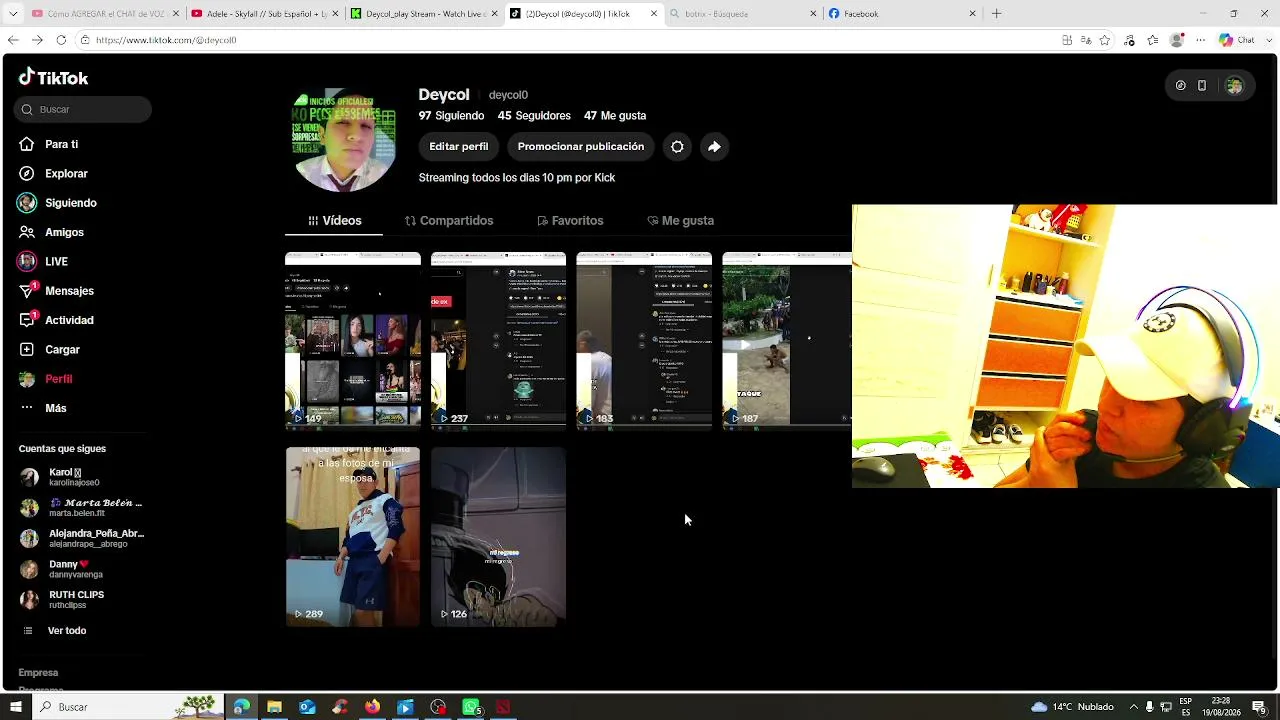1280x720 pixels.
Task: Open browser profile avatar icon
Action: 1177,40
